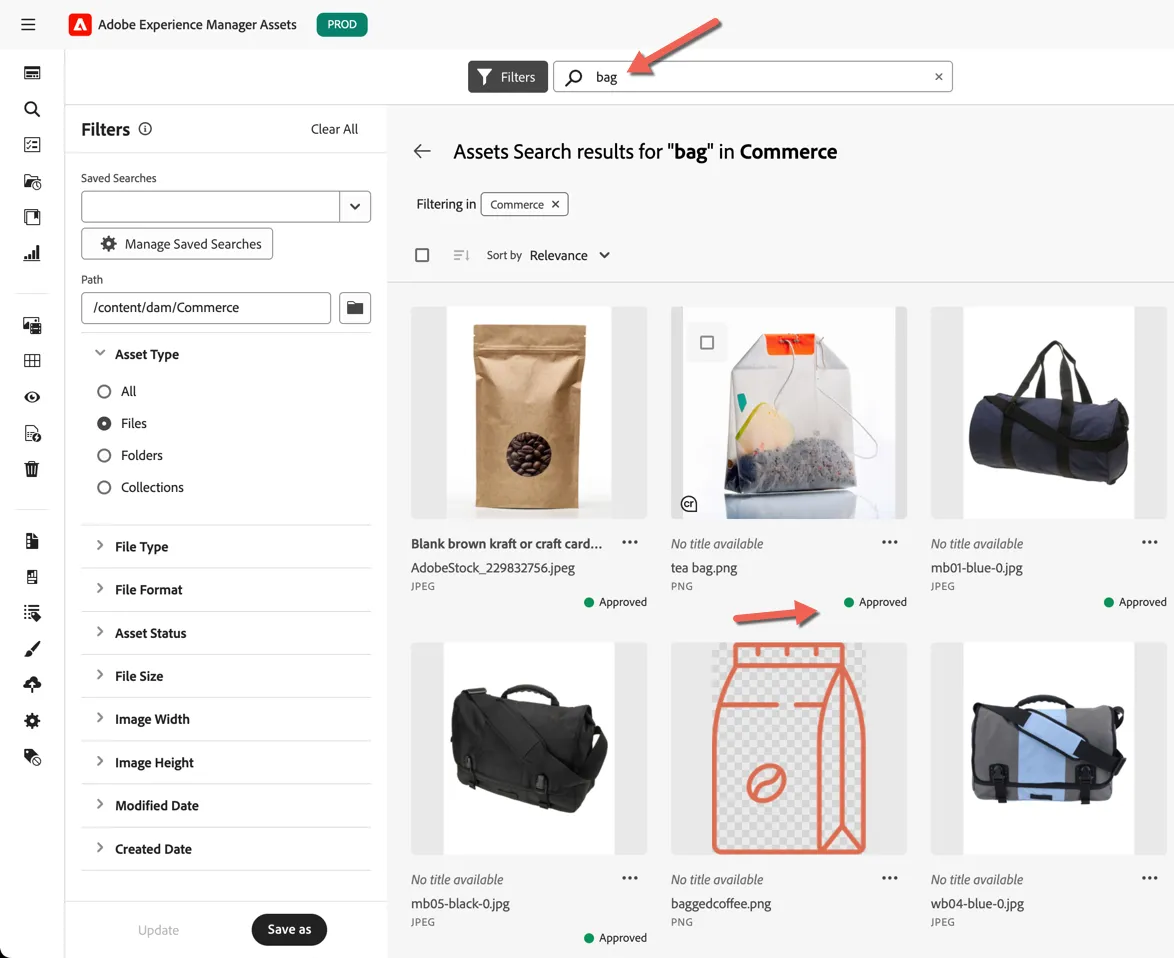Click the content credentials icon on tea bag

(689, 504)
